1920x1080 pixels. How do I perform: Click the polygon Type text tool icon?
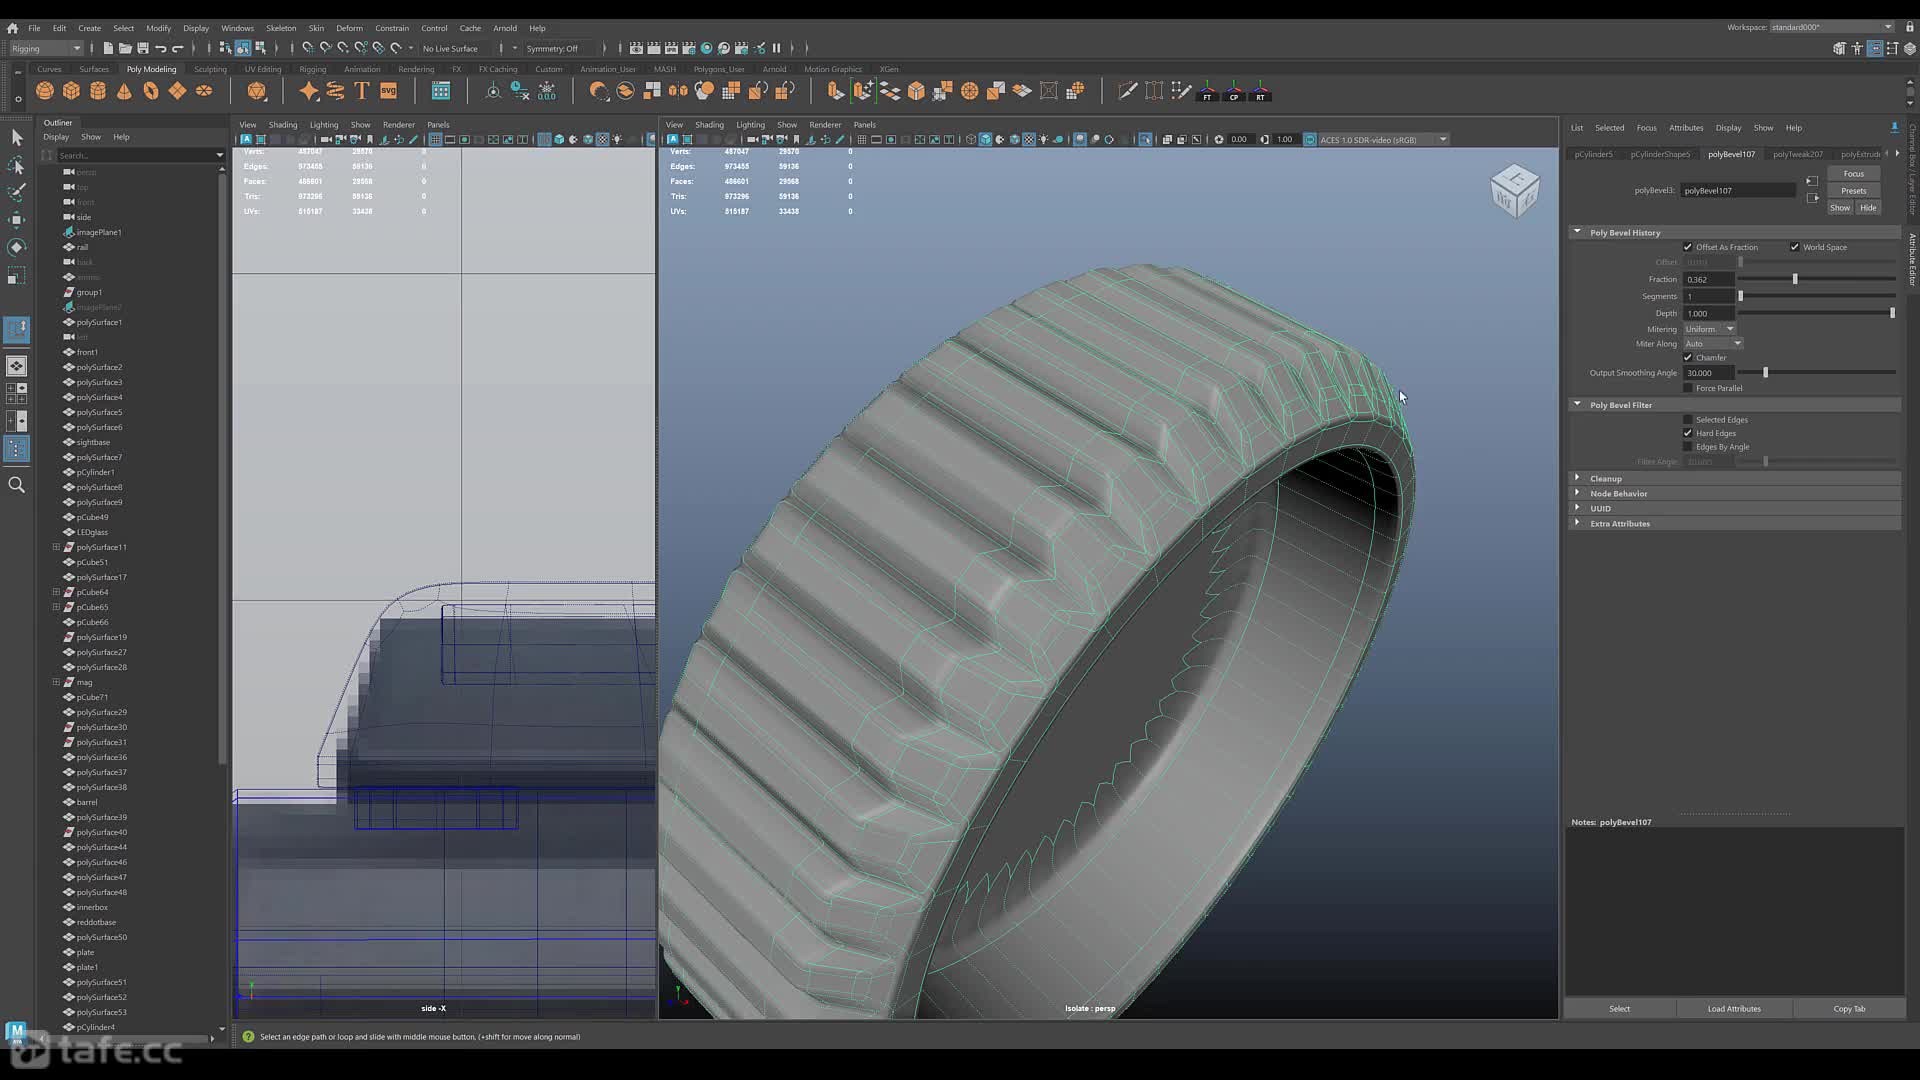pyautogui.click(x=362, y=91)
